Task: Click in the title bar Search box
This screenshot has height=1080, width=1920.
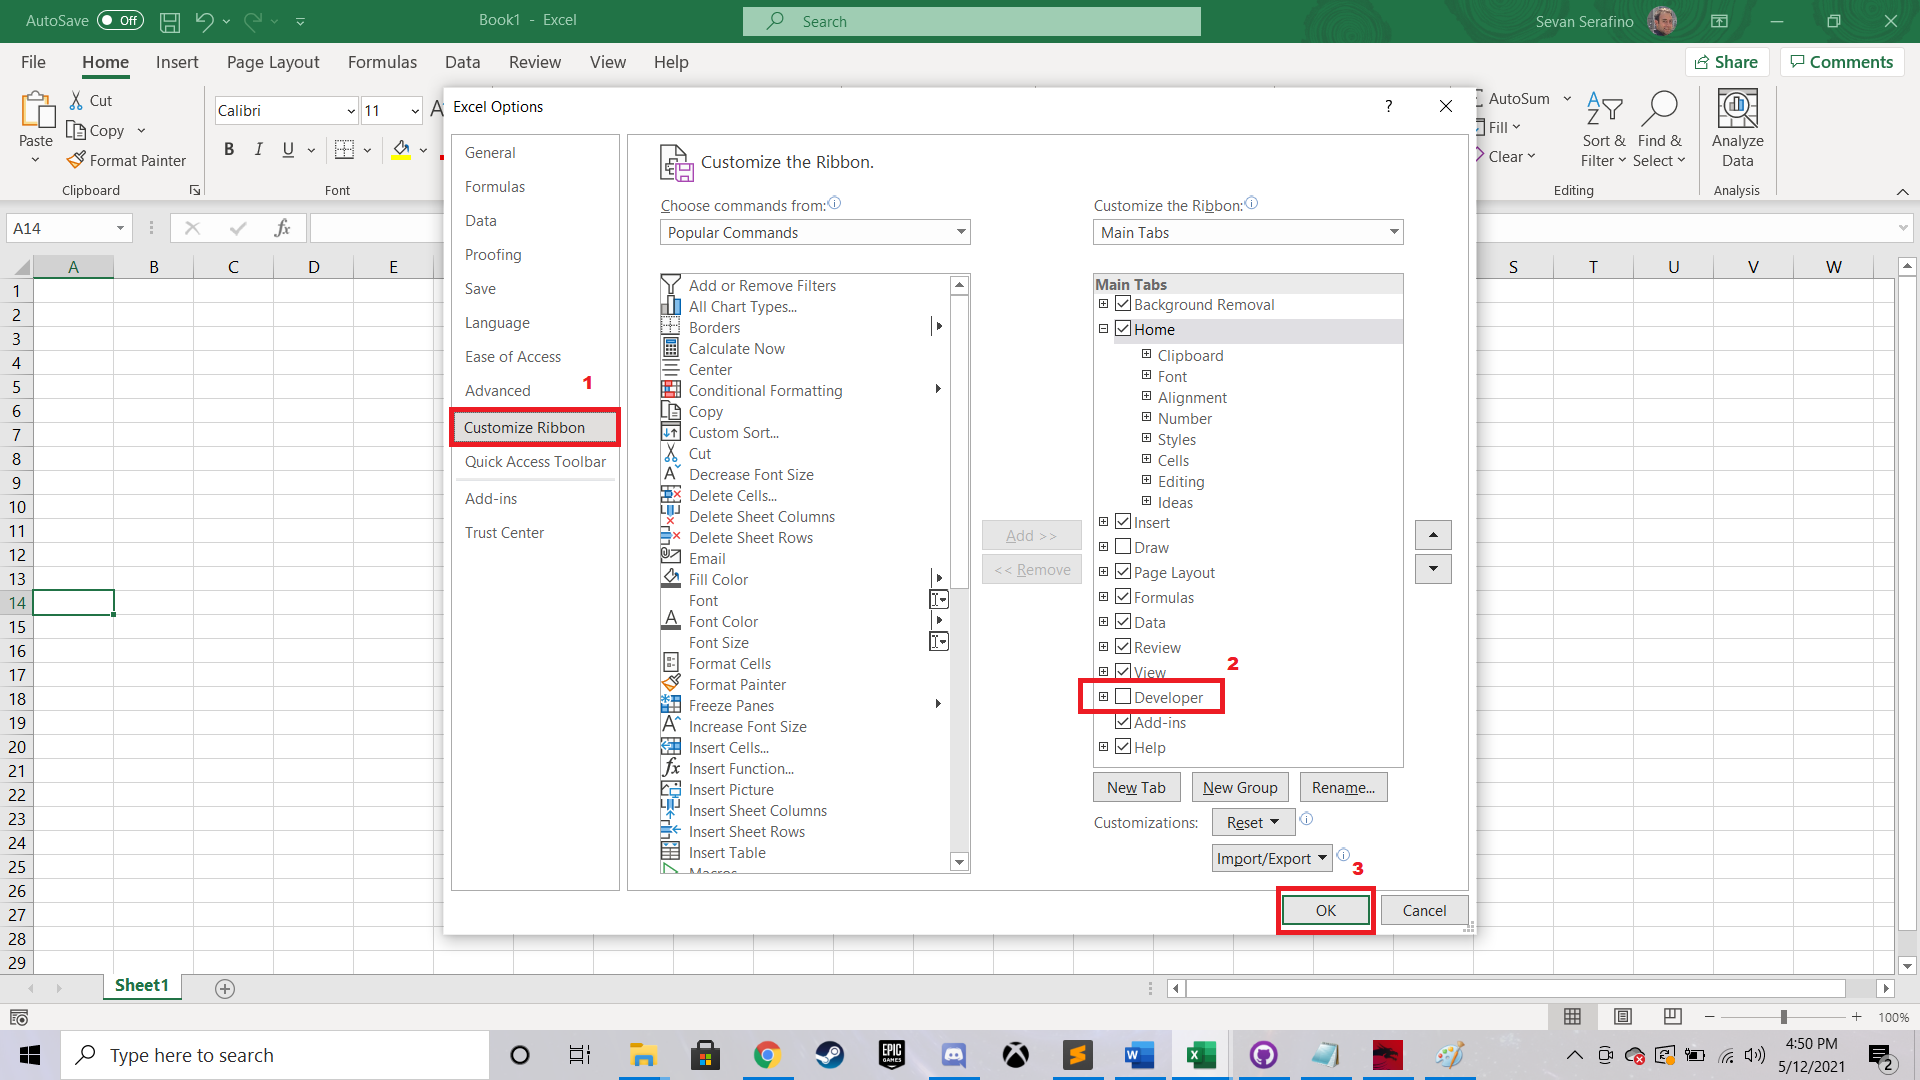Action: [x=972, y=21]
